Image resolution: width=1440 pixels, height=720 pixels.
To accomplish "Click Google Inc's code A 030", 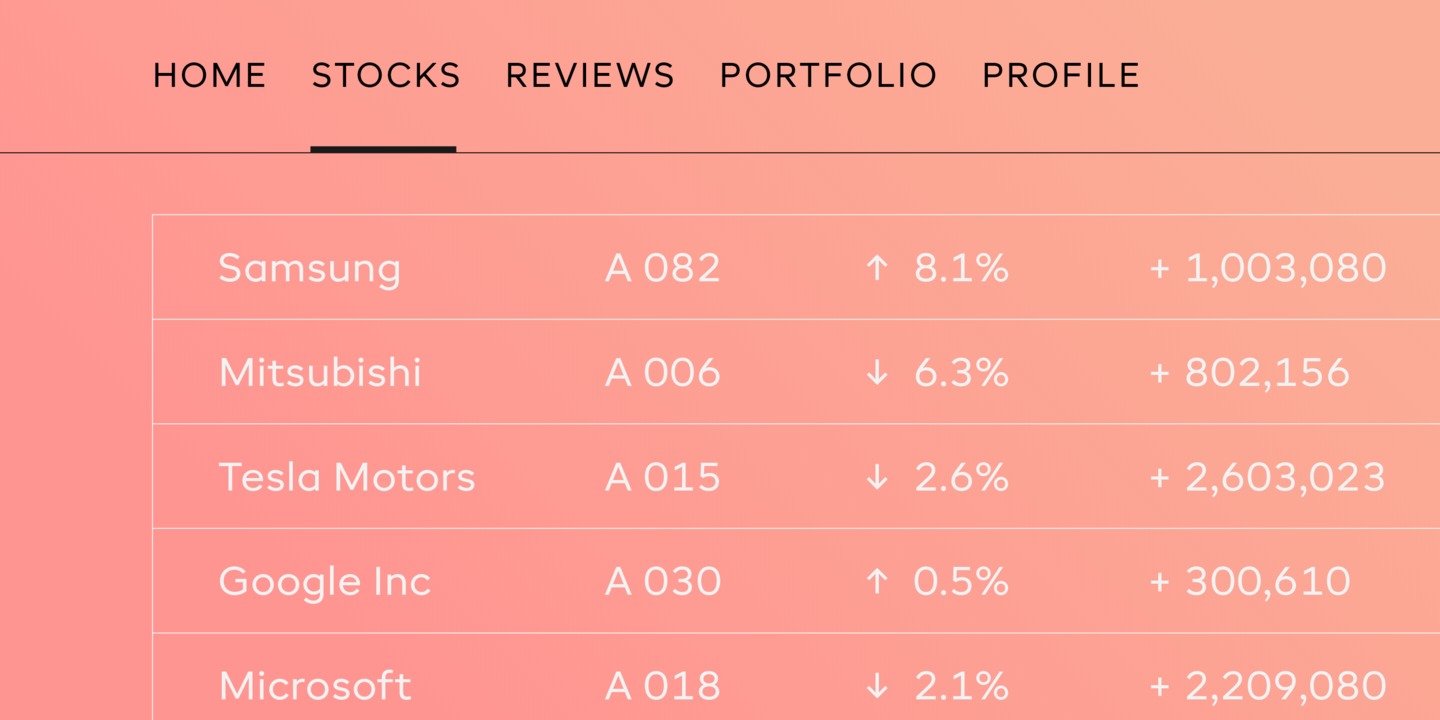I will pyautogui.click(x=663, y=582).
